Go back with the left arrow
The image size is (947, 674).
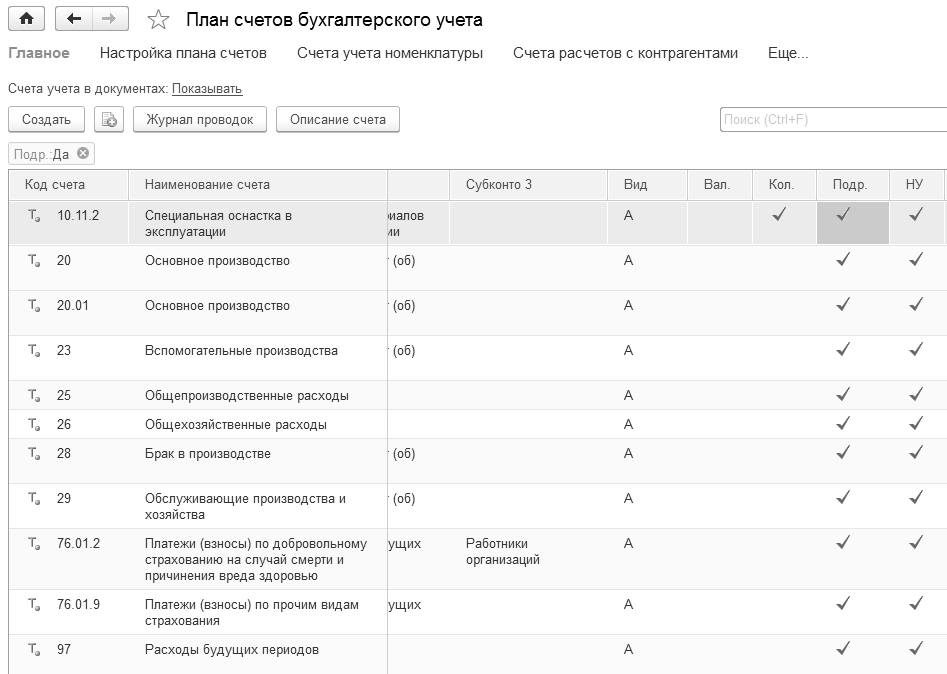74,19
